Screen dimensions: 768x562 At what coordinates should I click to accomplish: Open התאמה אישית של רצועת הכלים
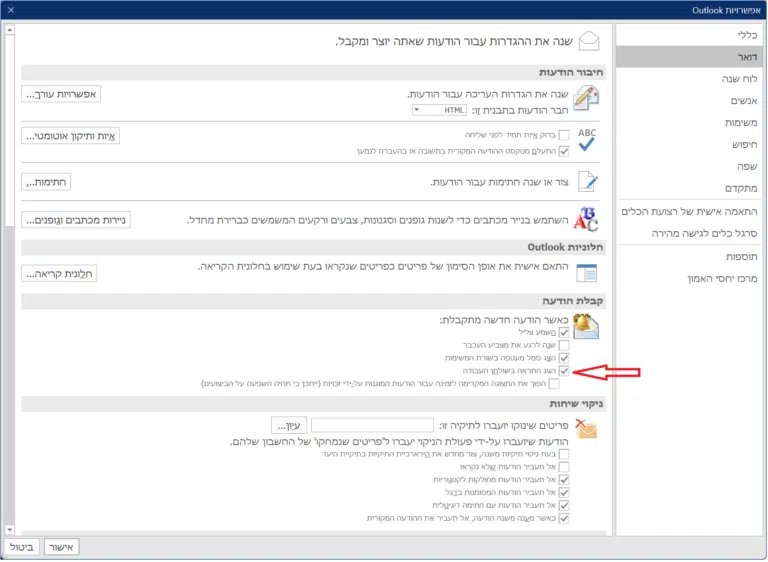pyautogui.click(x=689, y=212)
